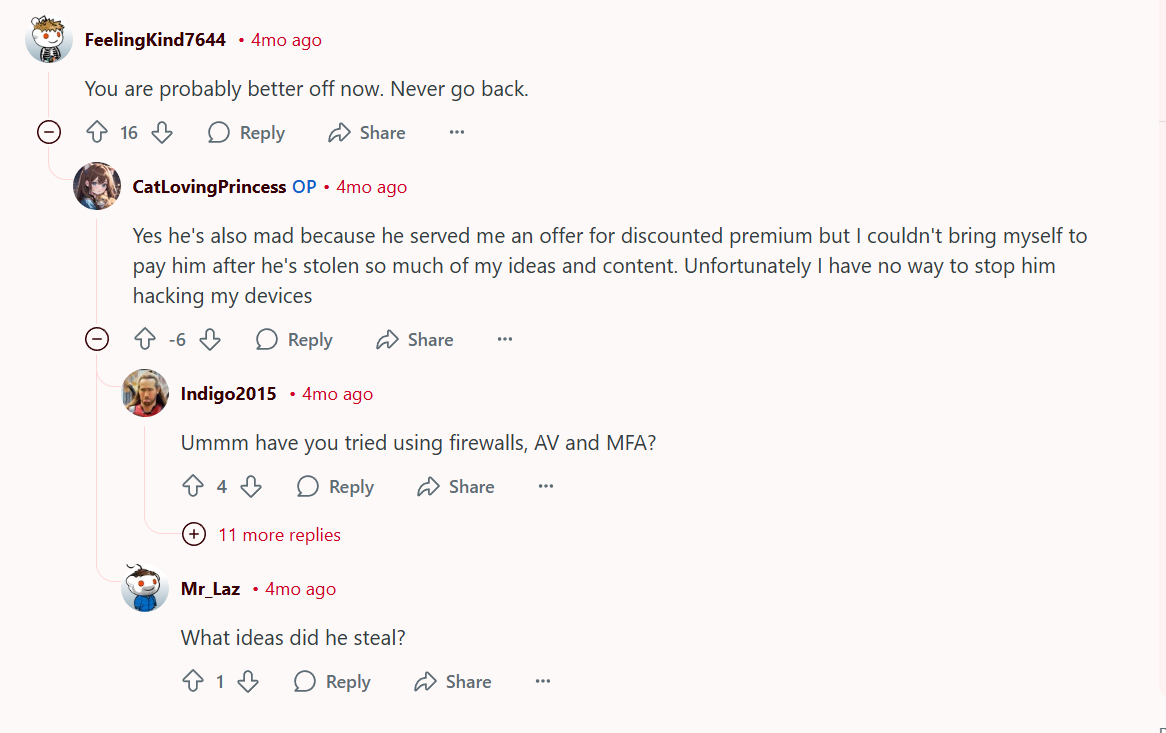Downvote CatLovingPrincess's reply
The height and width of the screenshot is (733, 1166).
tap(209, 340)
